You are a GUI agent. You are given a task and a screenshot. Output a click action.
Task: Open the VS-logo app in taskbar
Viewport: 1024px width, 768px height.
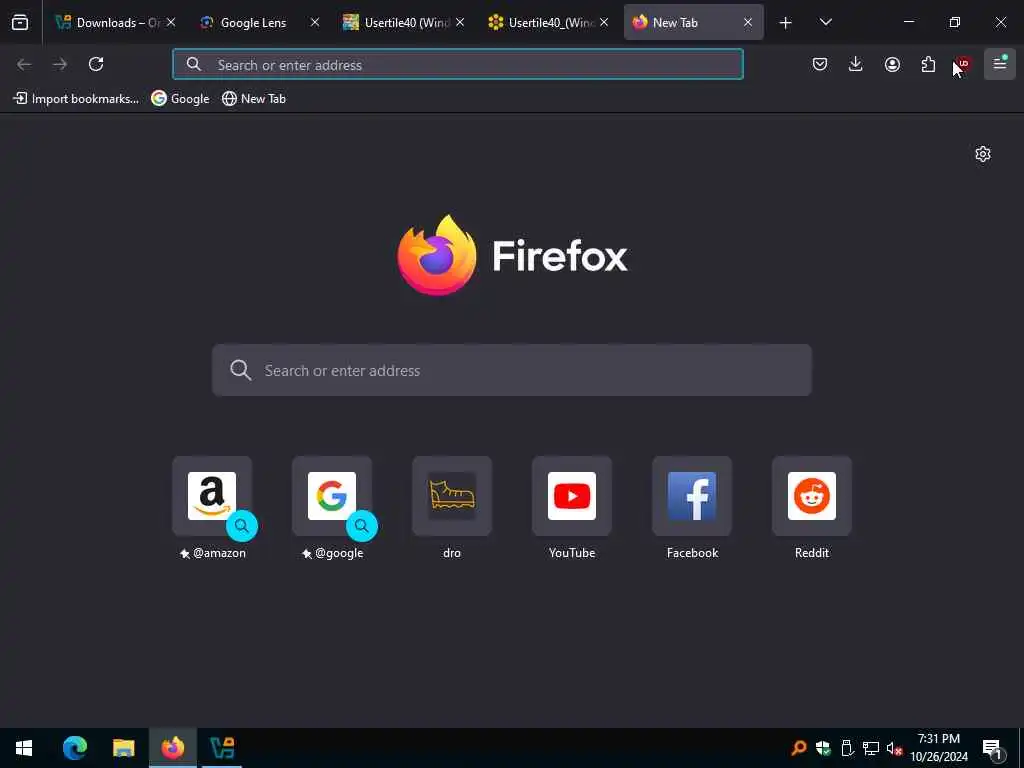point(222,748)
